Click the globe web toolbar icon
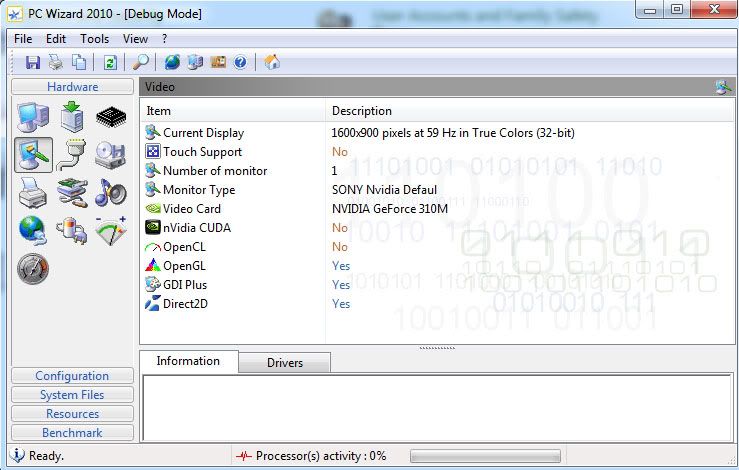739x470 pixels. (172, 62)
